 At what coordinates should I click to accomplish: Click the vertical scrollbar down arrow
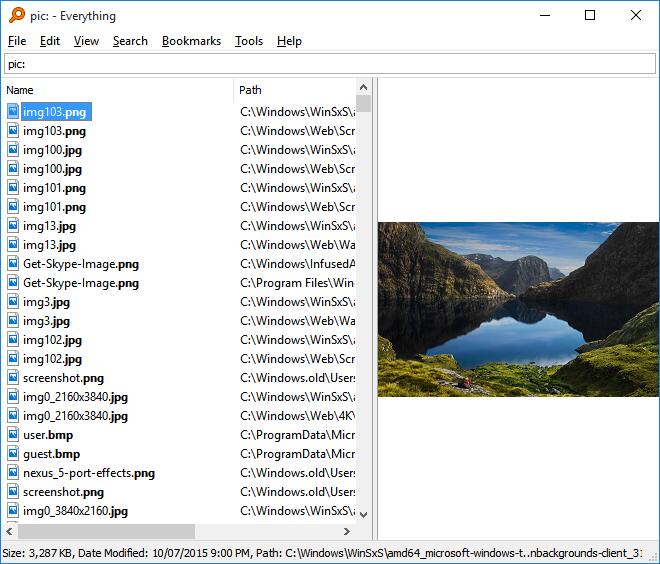click(363, 513)
